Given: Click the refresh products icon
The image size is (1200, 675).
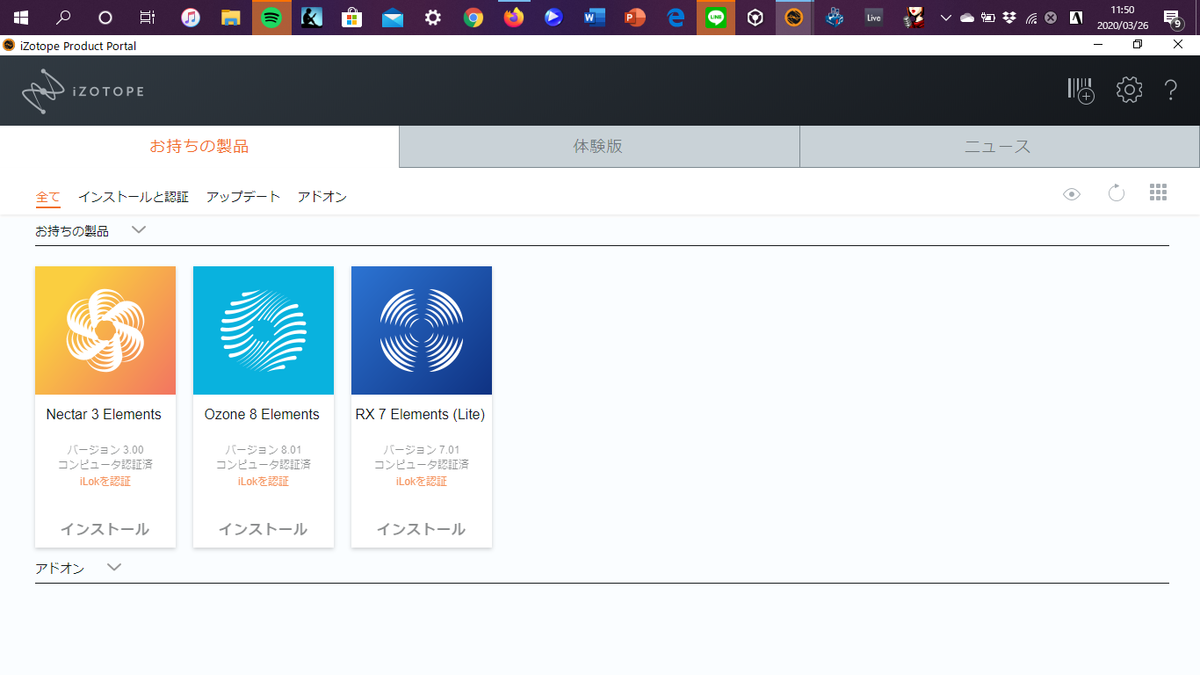Looking at the screenshot, I should pyautogui.click(x=1117, y=193).
